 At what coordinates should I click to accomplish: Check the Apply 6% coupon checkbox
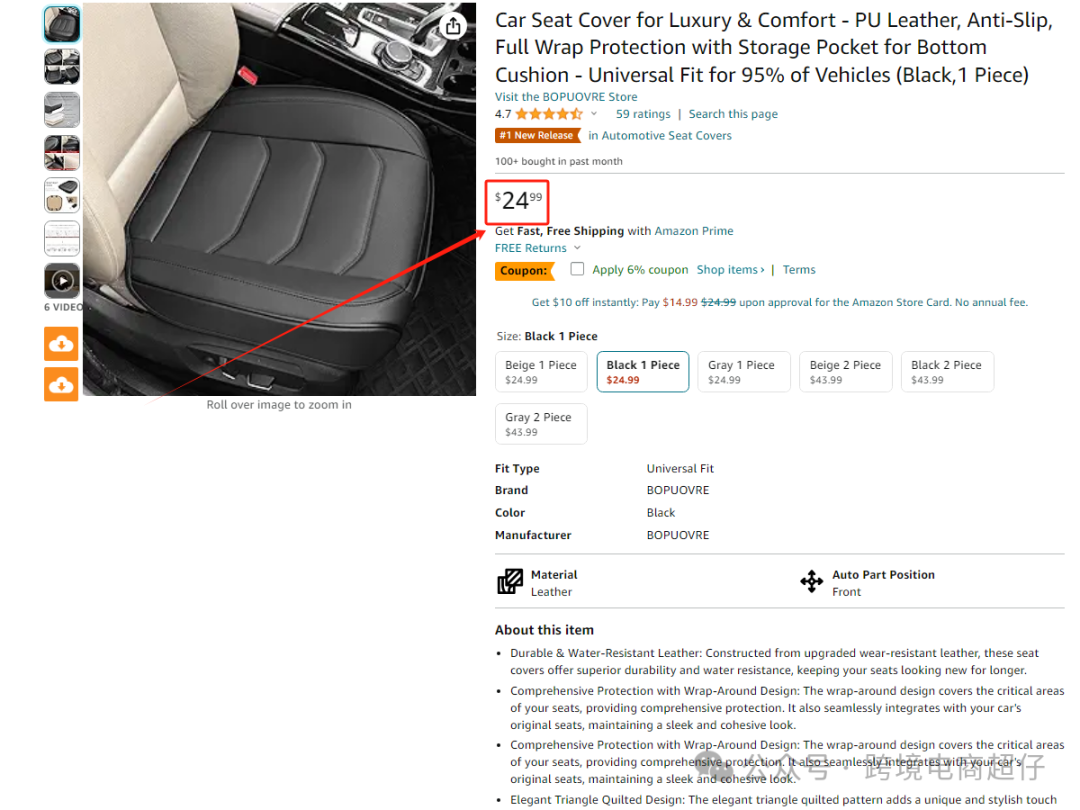coord(577,269)
